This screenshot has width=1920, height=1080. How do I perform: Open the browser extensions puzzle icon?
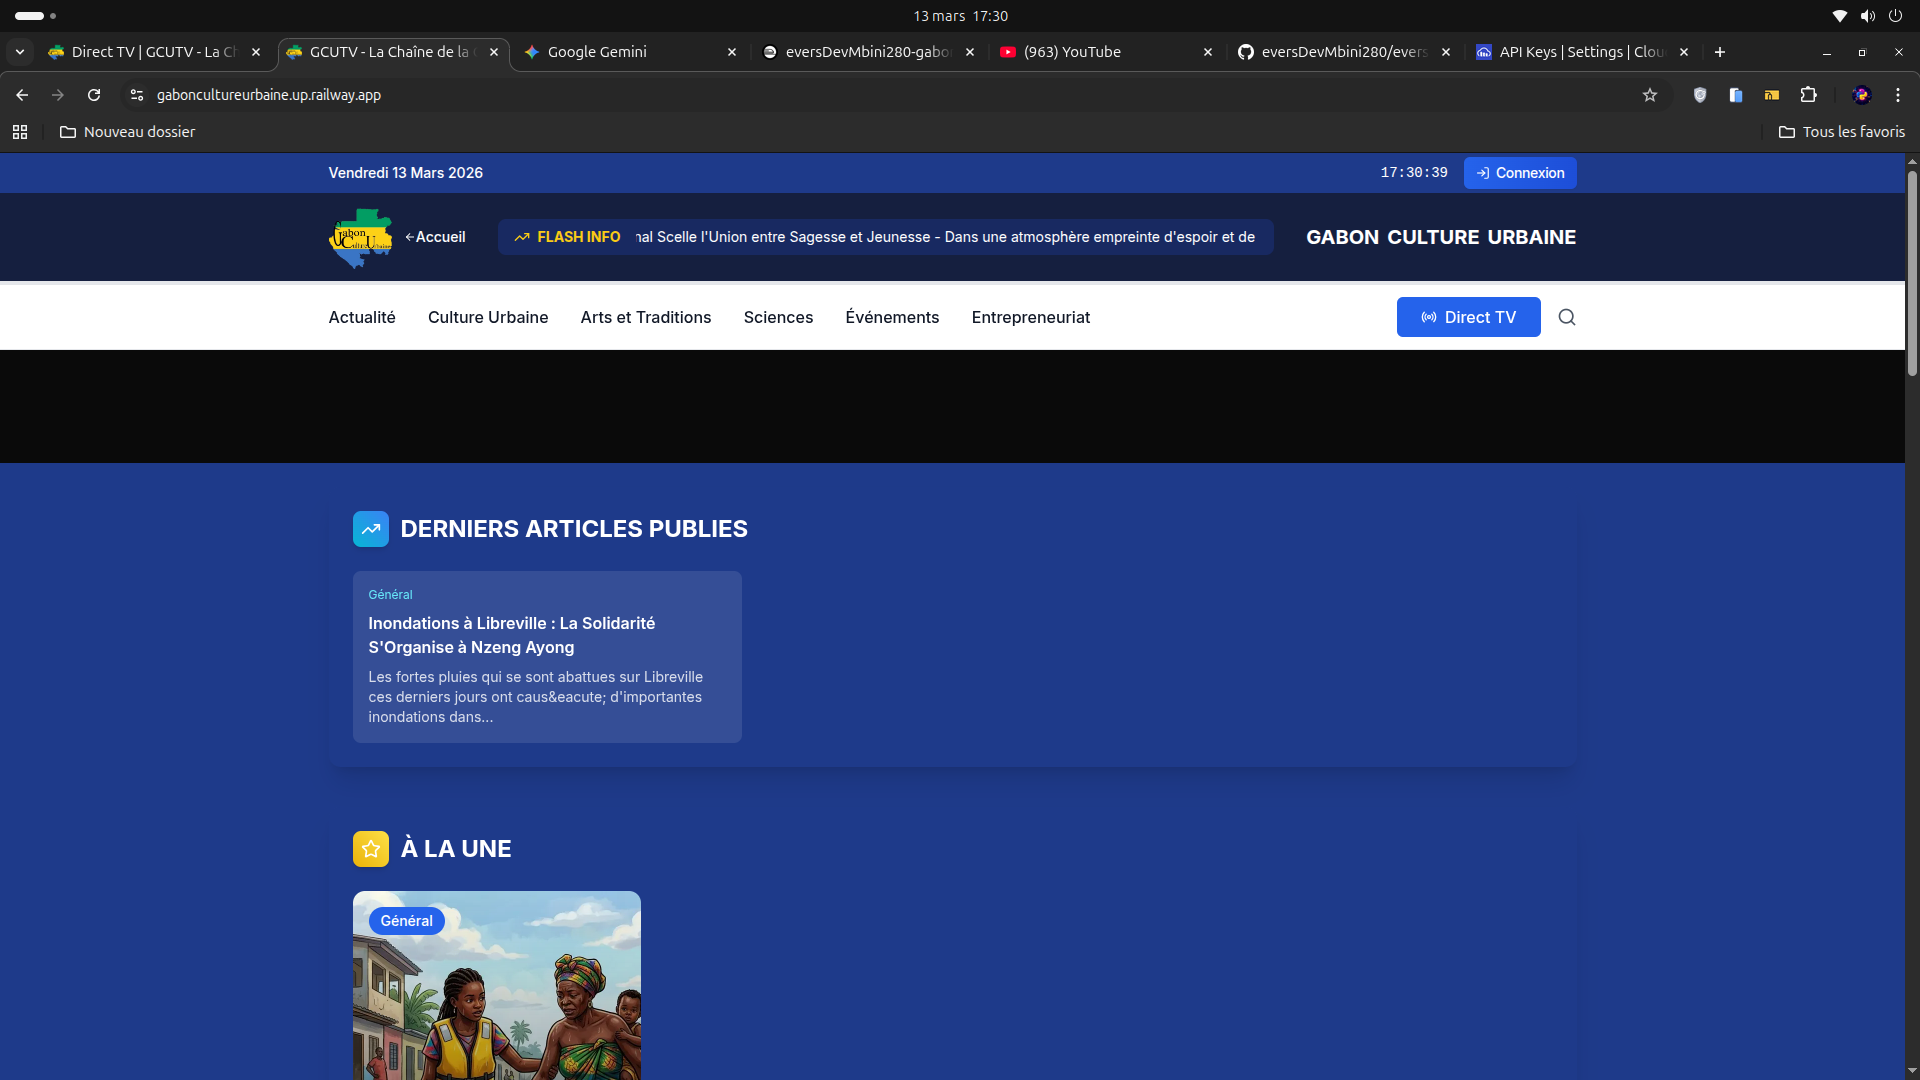(x=1808, y=95)
